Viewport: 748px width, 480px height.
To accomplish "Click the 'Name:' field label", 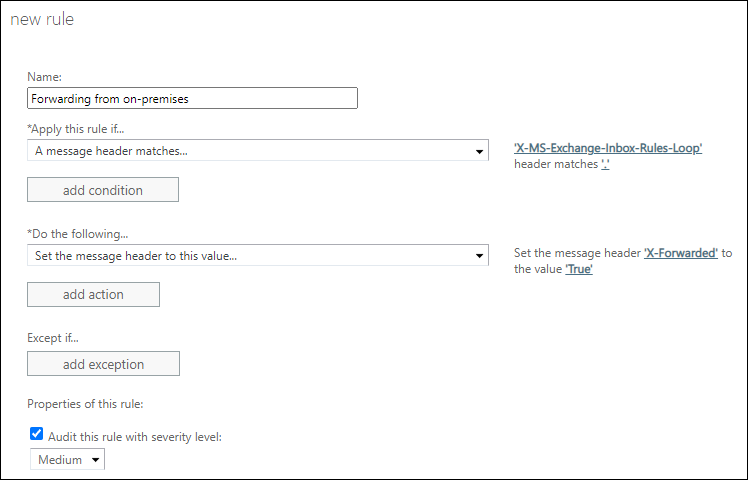I will point(44,77).
